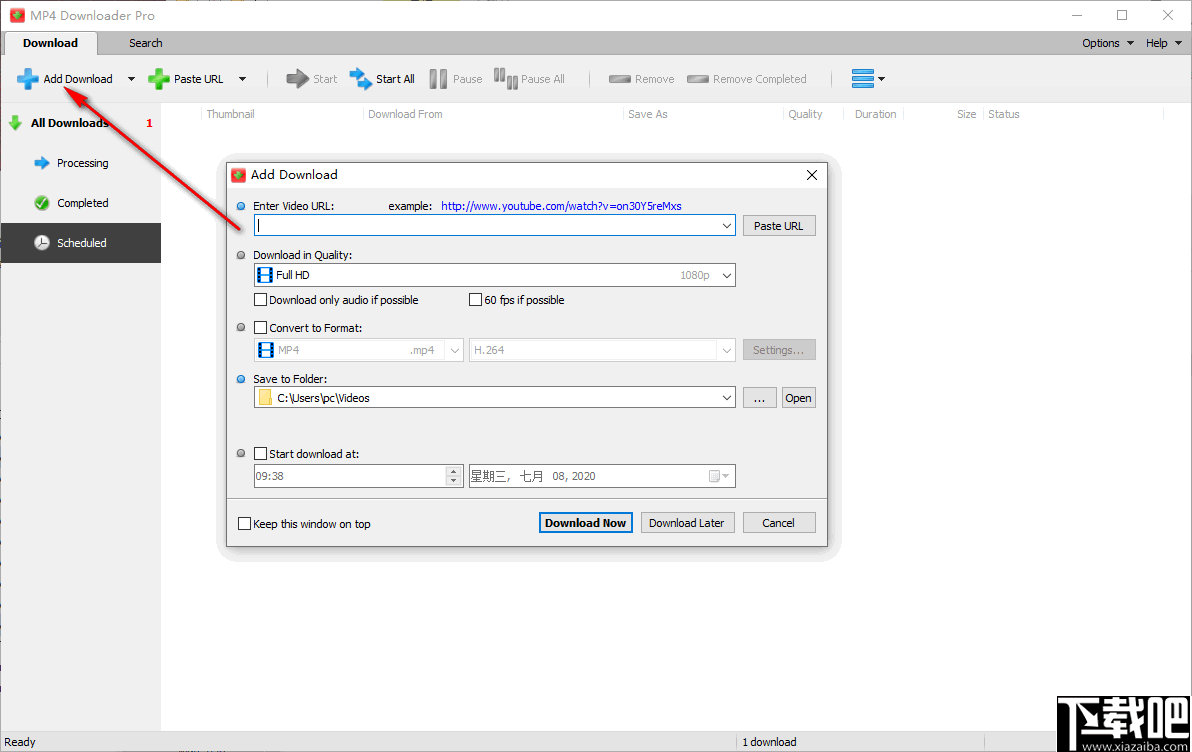Click the Thumbnail column header
Viewport: 1192px width, 752px height.
click(x=230, y=114)
